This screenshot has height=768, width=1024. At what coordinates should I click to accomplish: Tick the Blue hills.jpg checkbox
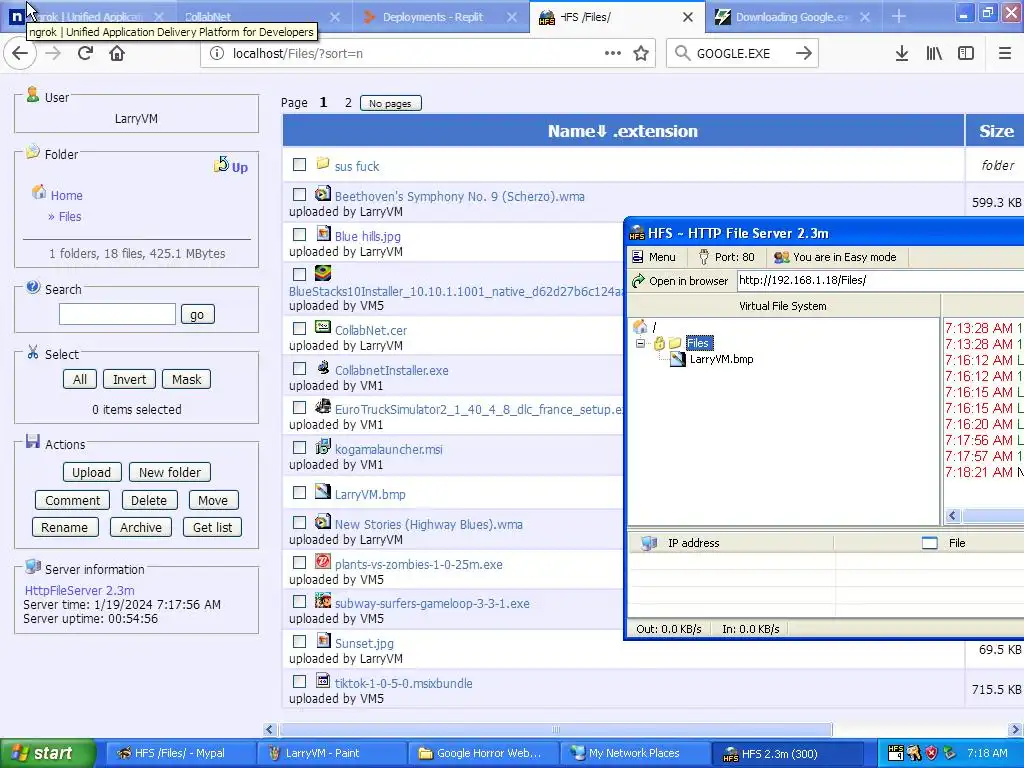(299, 234)
